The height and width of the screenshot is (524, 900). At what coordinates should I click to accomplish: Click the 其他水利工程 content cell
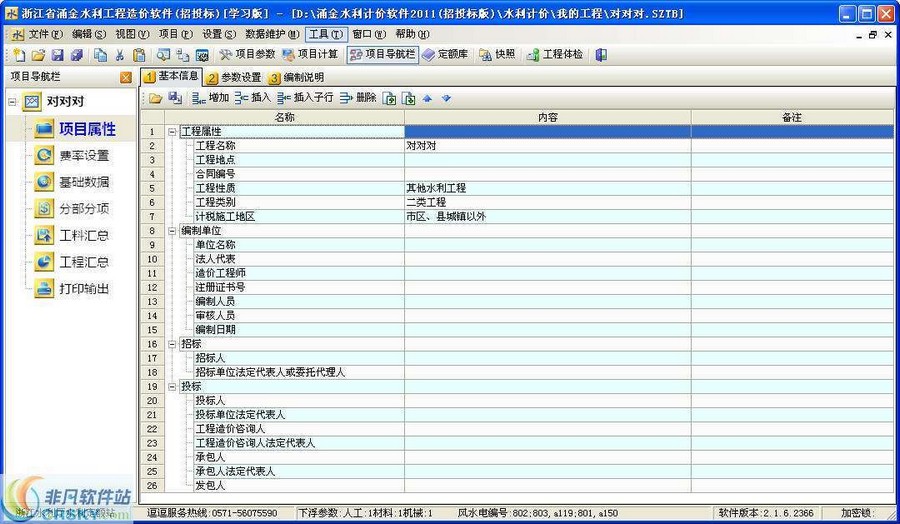(x=548, y=188)
